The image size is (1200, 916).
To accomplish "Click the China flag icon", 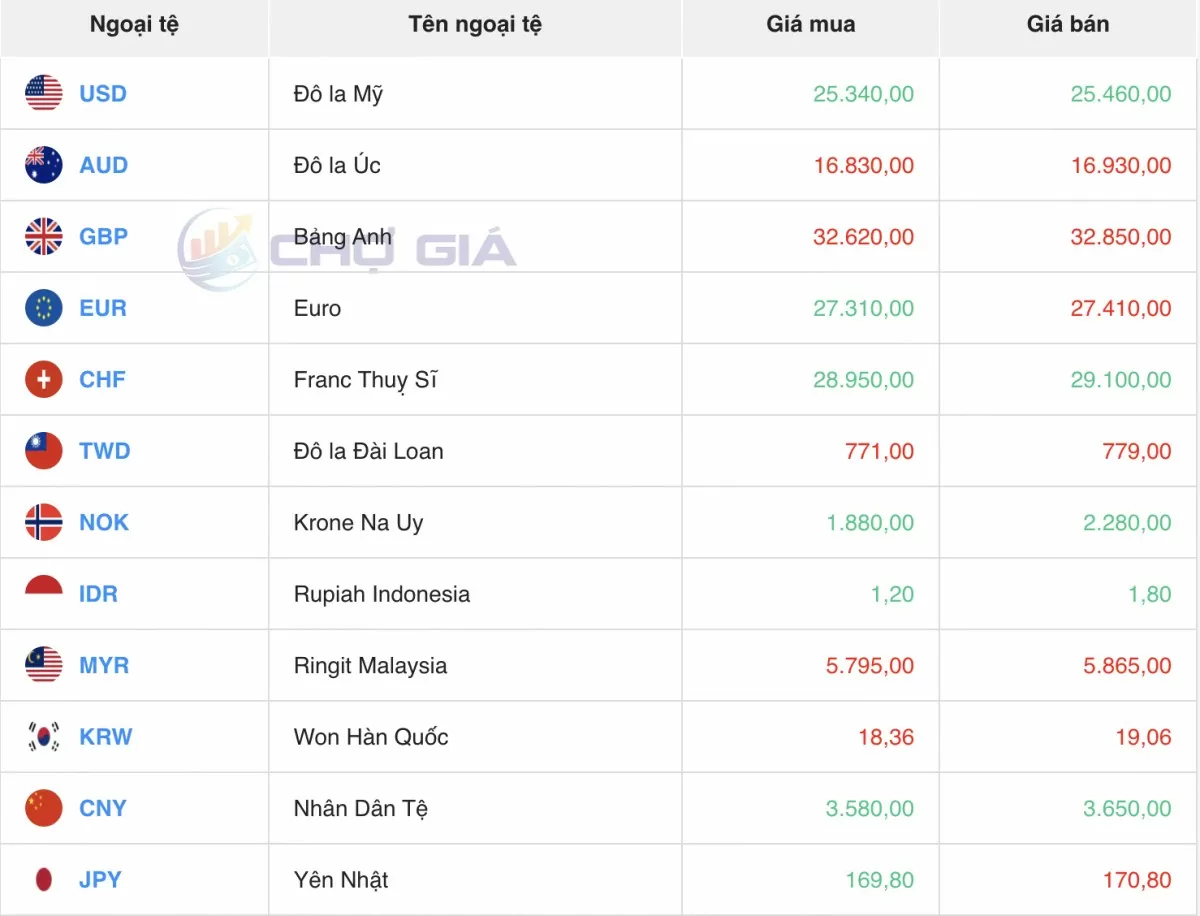I will [44, 808].
